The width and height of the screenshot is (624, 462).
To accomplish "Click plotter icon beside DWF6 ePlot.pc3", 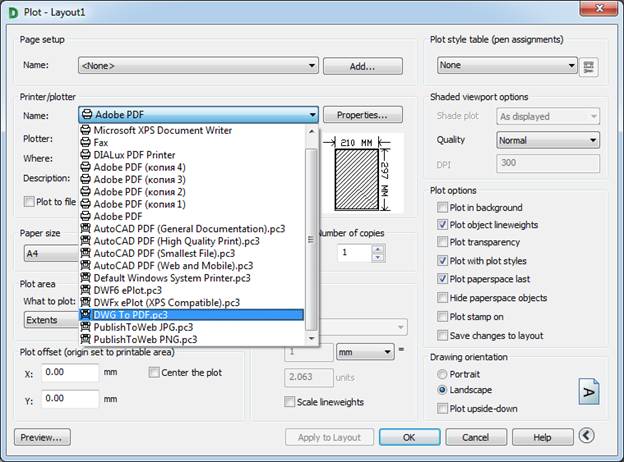I will click(85, 290).
